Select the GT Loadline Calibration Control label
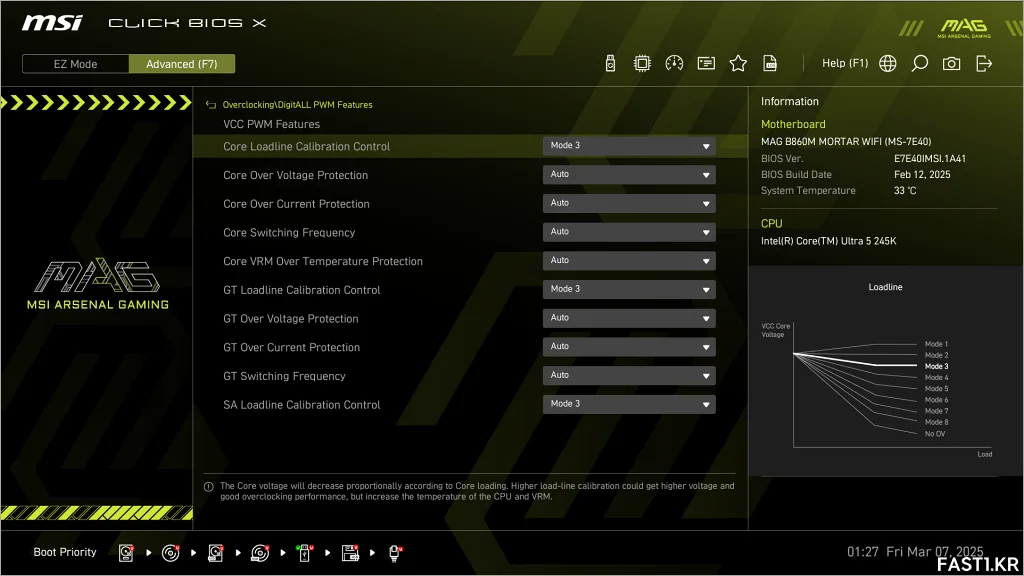The width and height of the screenshot is (1024, 576). (x=302, y=290)
